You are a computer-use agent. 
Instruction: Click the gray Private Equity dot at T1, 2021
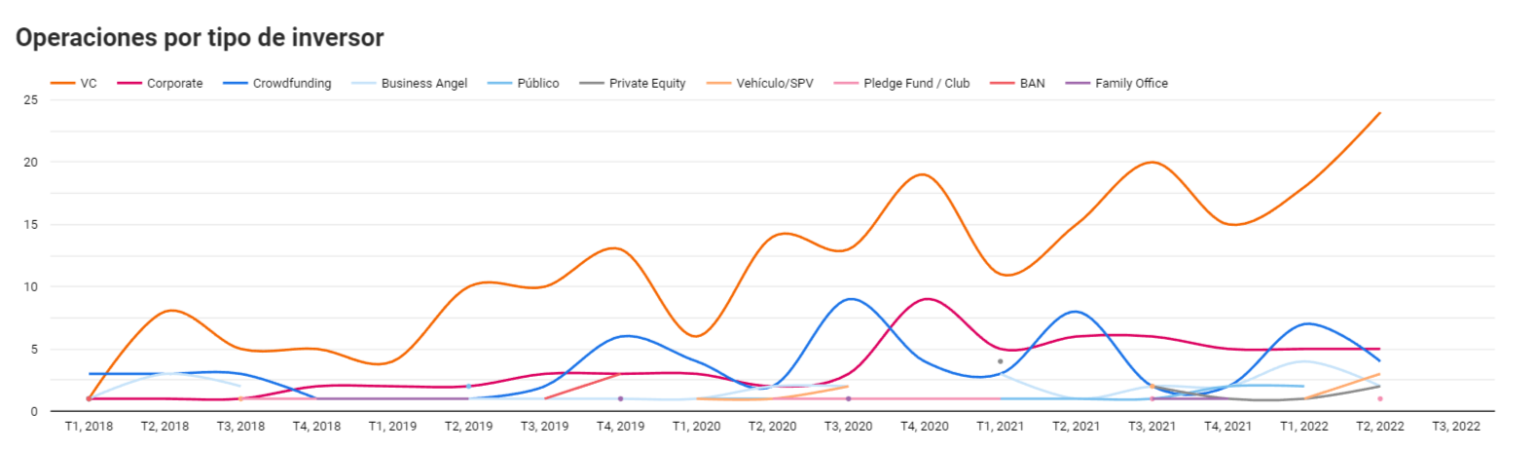pos(1000,361)
